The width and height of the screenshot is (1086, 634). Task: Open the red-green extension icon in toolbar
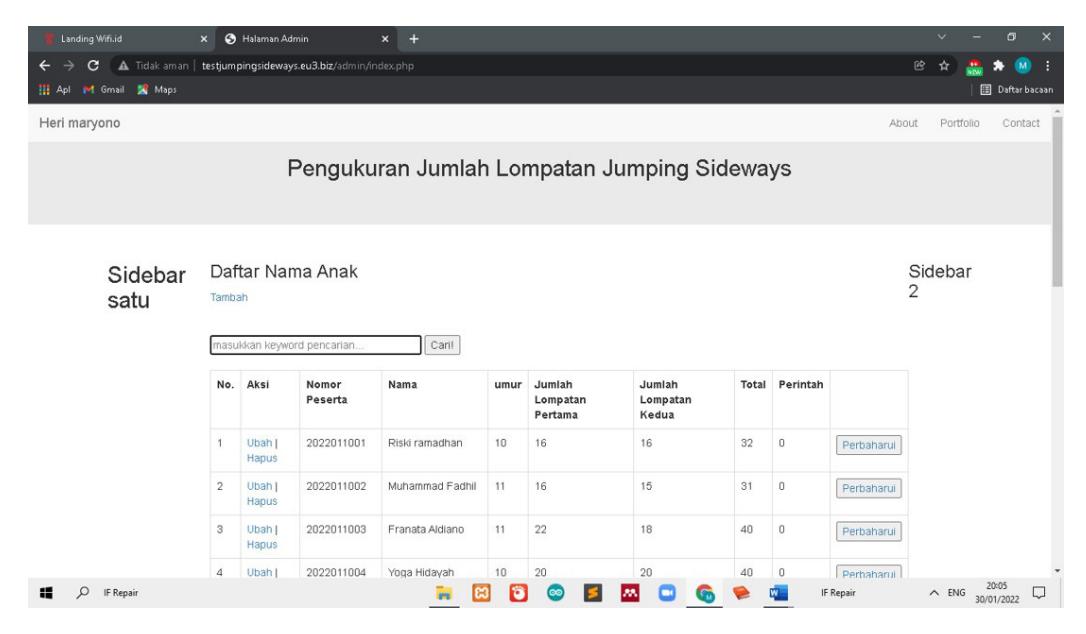974,67
